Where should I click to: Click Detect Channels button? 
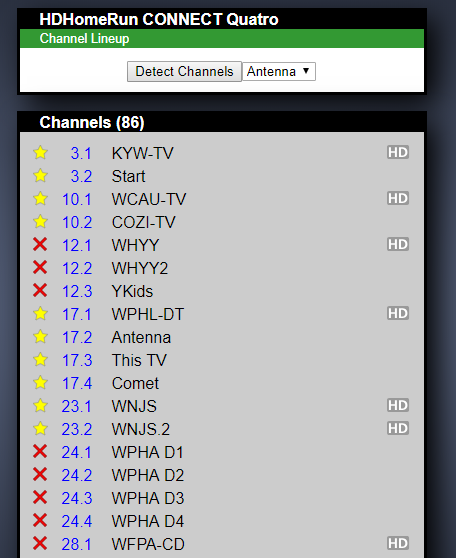(184, 72)
